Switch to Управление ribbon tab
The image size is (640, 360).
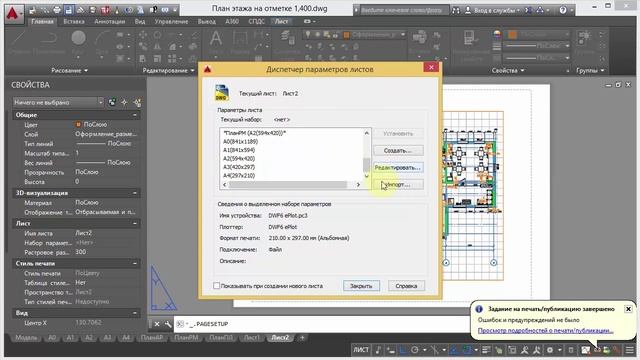tap(171, 22)
